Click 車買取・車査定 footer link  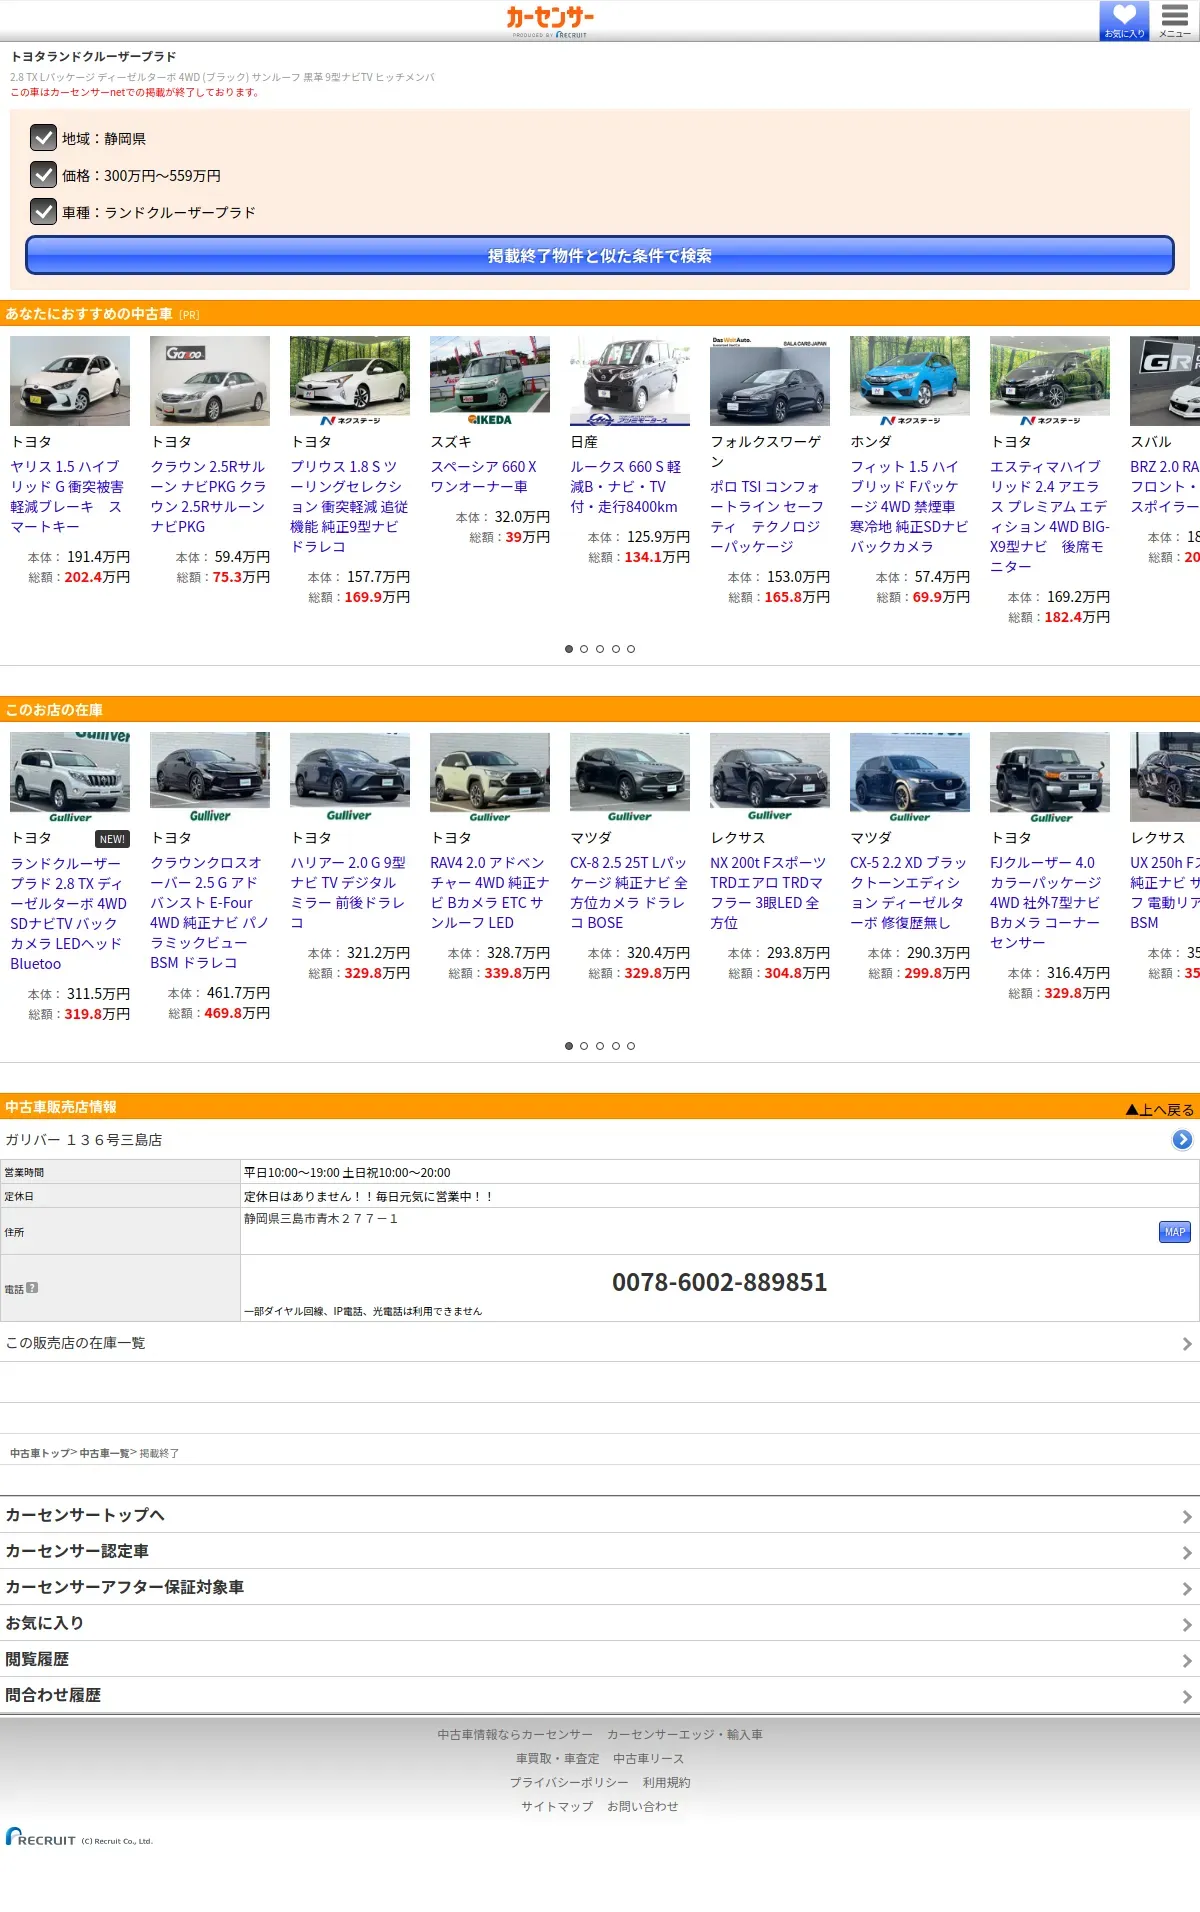[558, 1759]
